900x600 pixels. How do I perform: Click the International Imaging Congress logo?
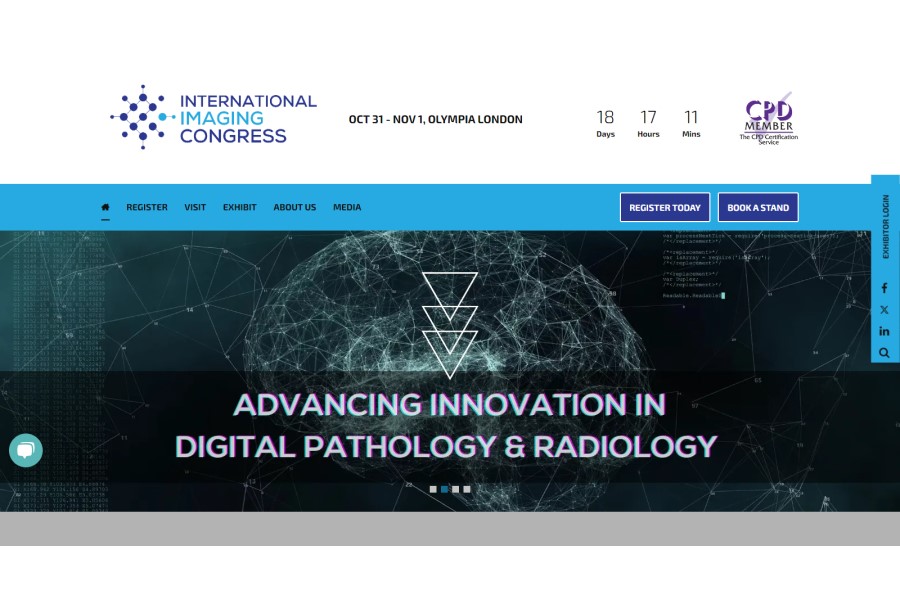(x=213, y=117)
